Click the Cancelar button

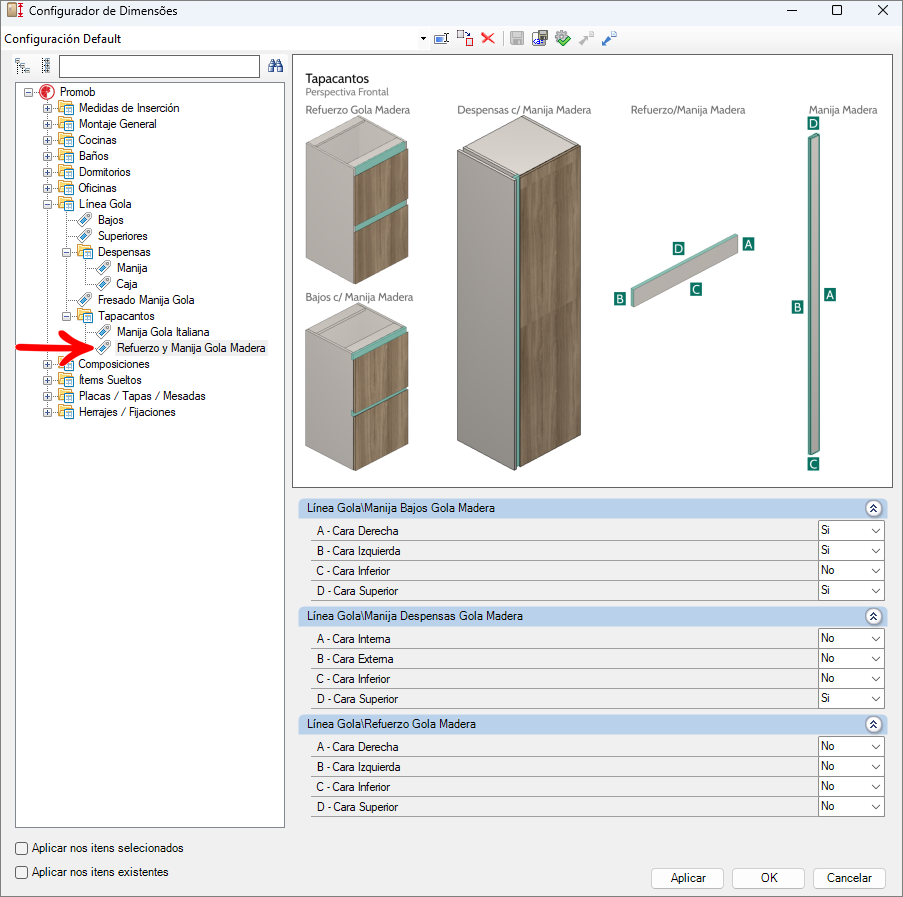849,878
